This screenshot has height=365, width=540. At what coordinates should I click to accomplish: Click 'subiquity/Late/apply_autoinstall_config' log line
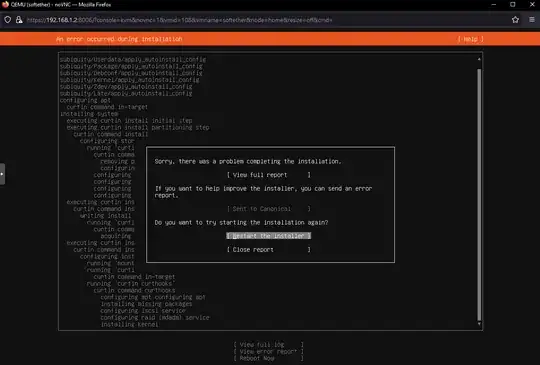(126, 93)
